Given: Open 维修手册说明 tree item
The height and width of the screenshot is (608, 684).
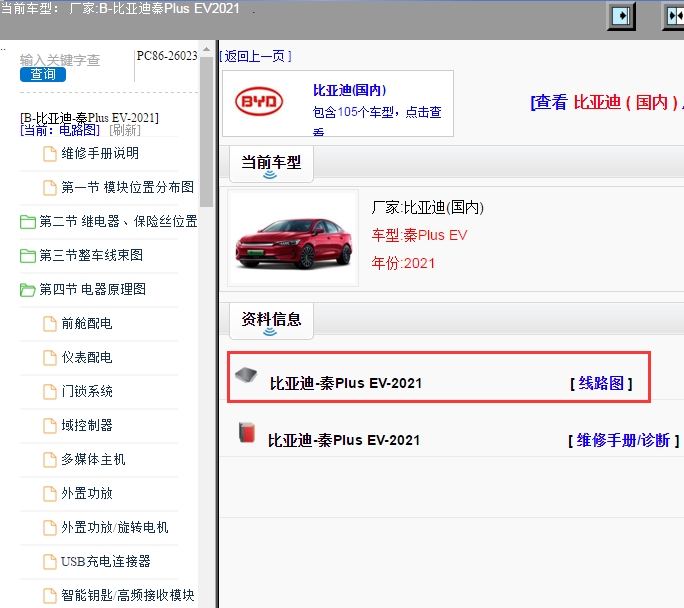Looking at the screenshot, I should pos(100,154).
